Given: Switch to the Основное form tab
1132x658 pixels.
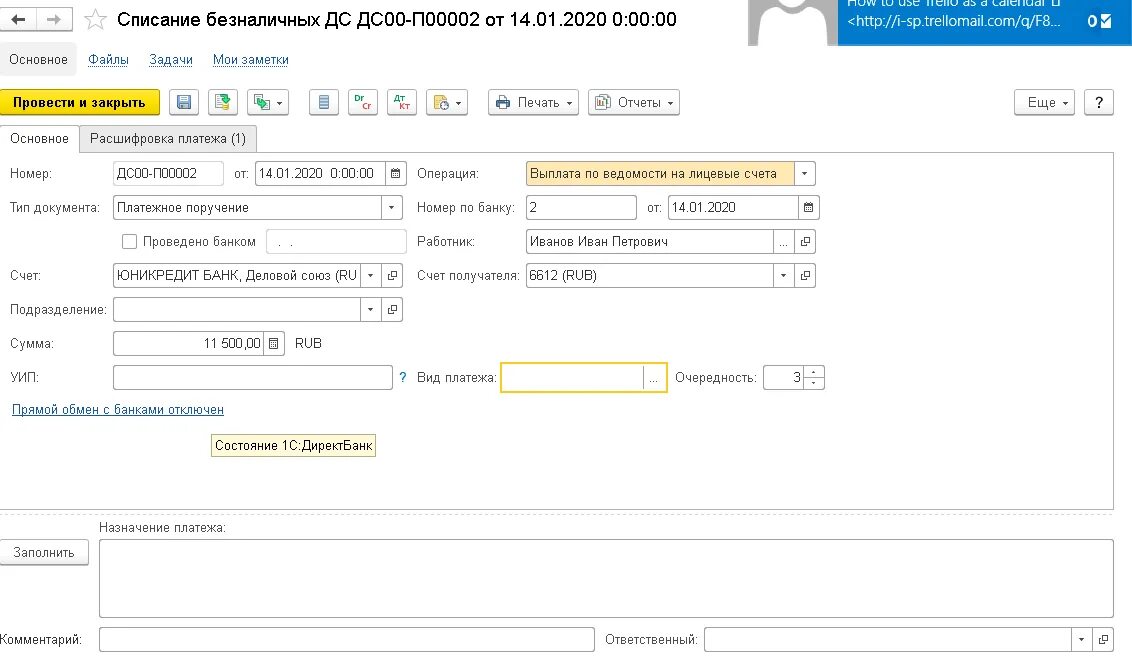Looking at the screenshot, I should [x=40, y=139].
